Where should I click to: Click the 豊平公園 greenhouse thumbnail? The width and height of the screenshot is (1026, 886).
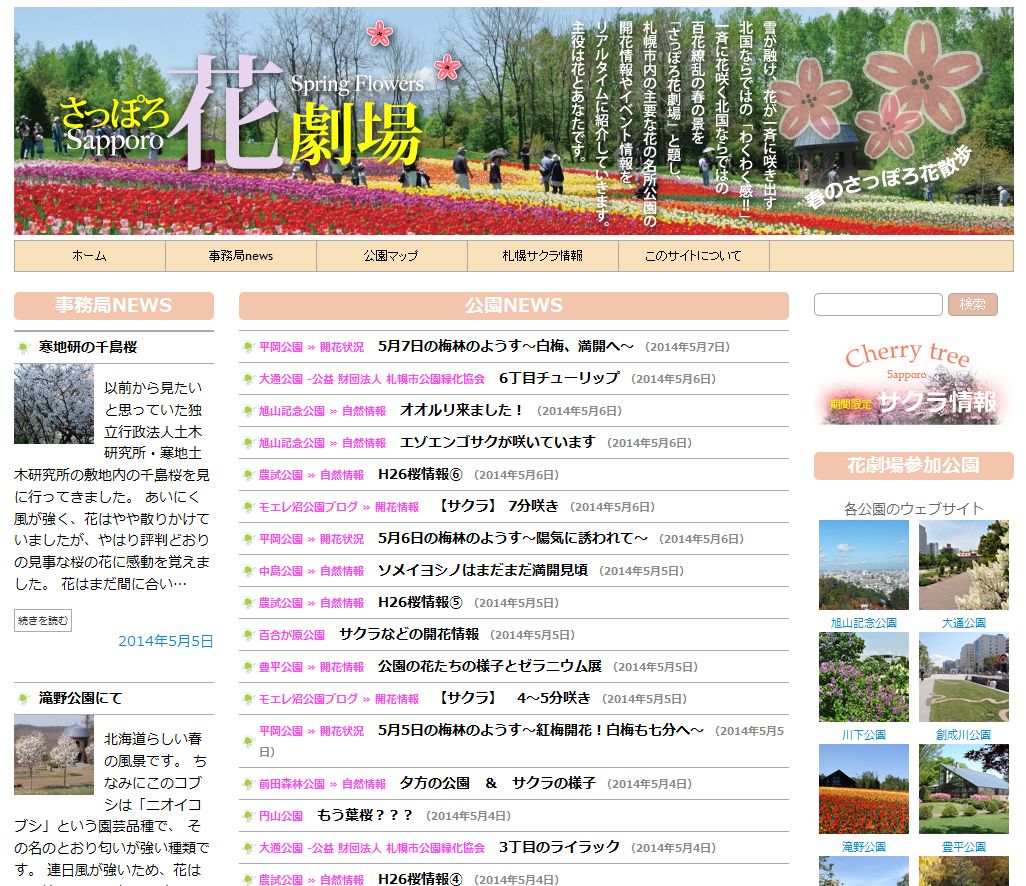click(x=963, y=789)
